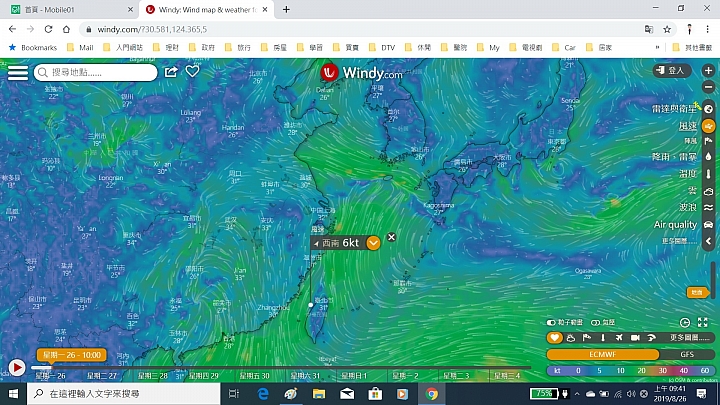
Task: Bookmark this page with star icon
Action: [667, 29]
